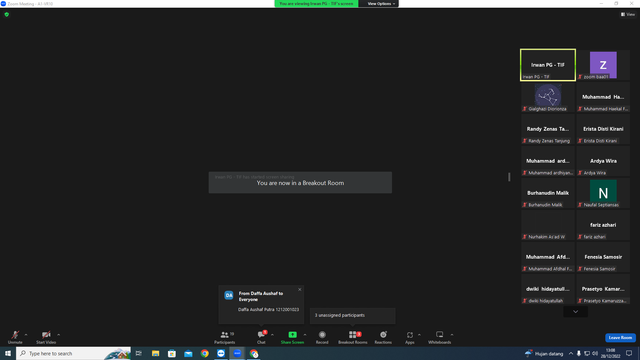Open Task View on the taskbar
Screen dimensions: 640x360
pyautogui.click(x=139, y=353)
